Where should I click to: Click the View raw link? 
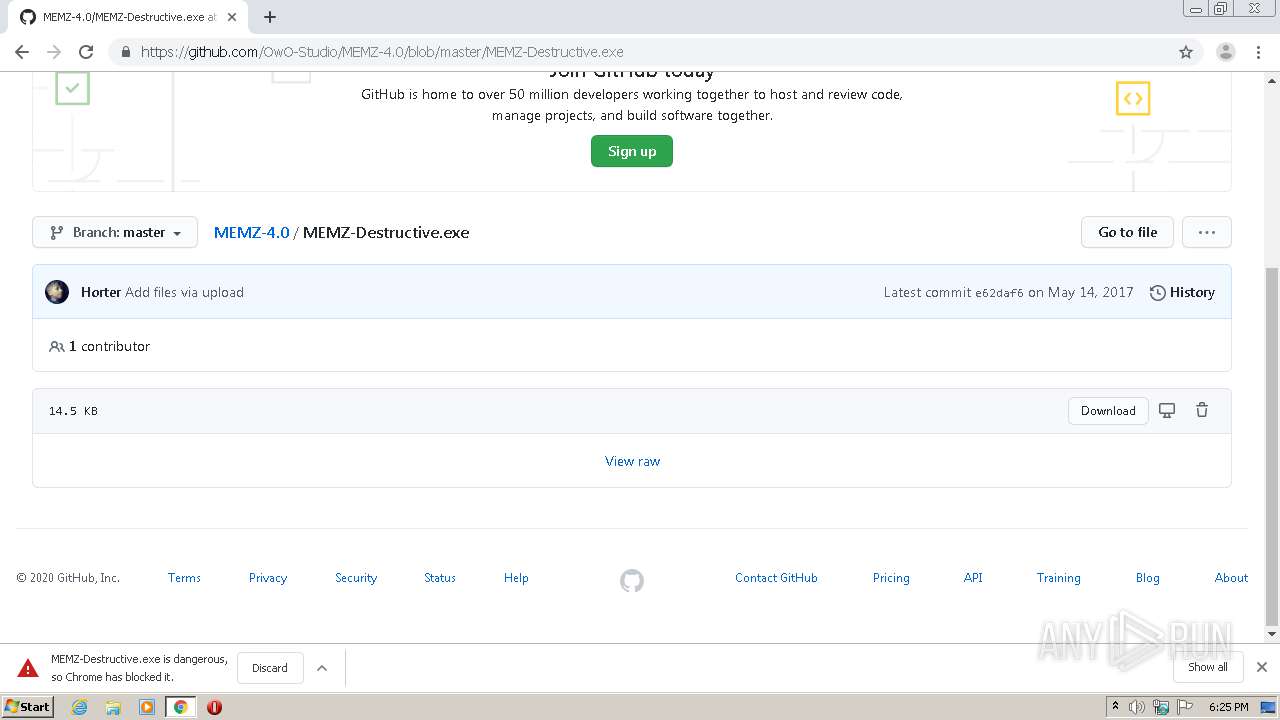(632, 461)
